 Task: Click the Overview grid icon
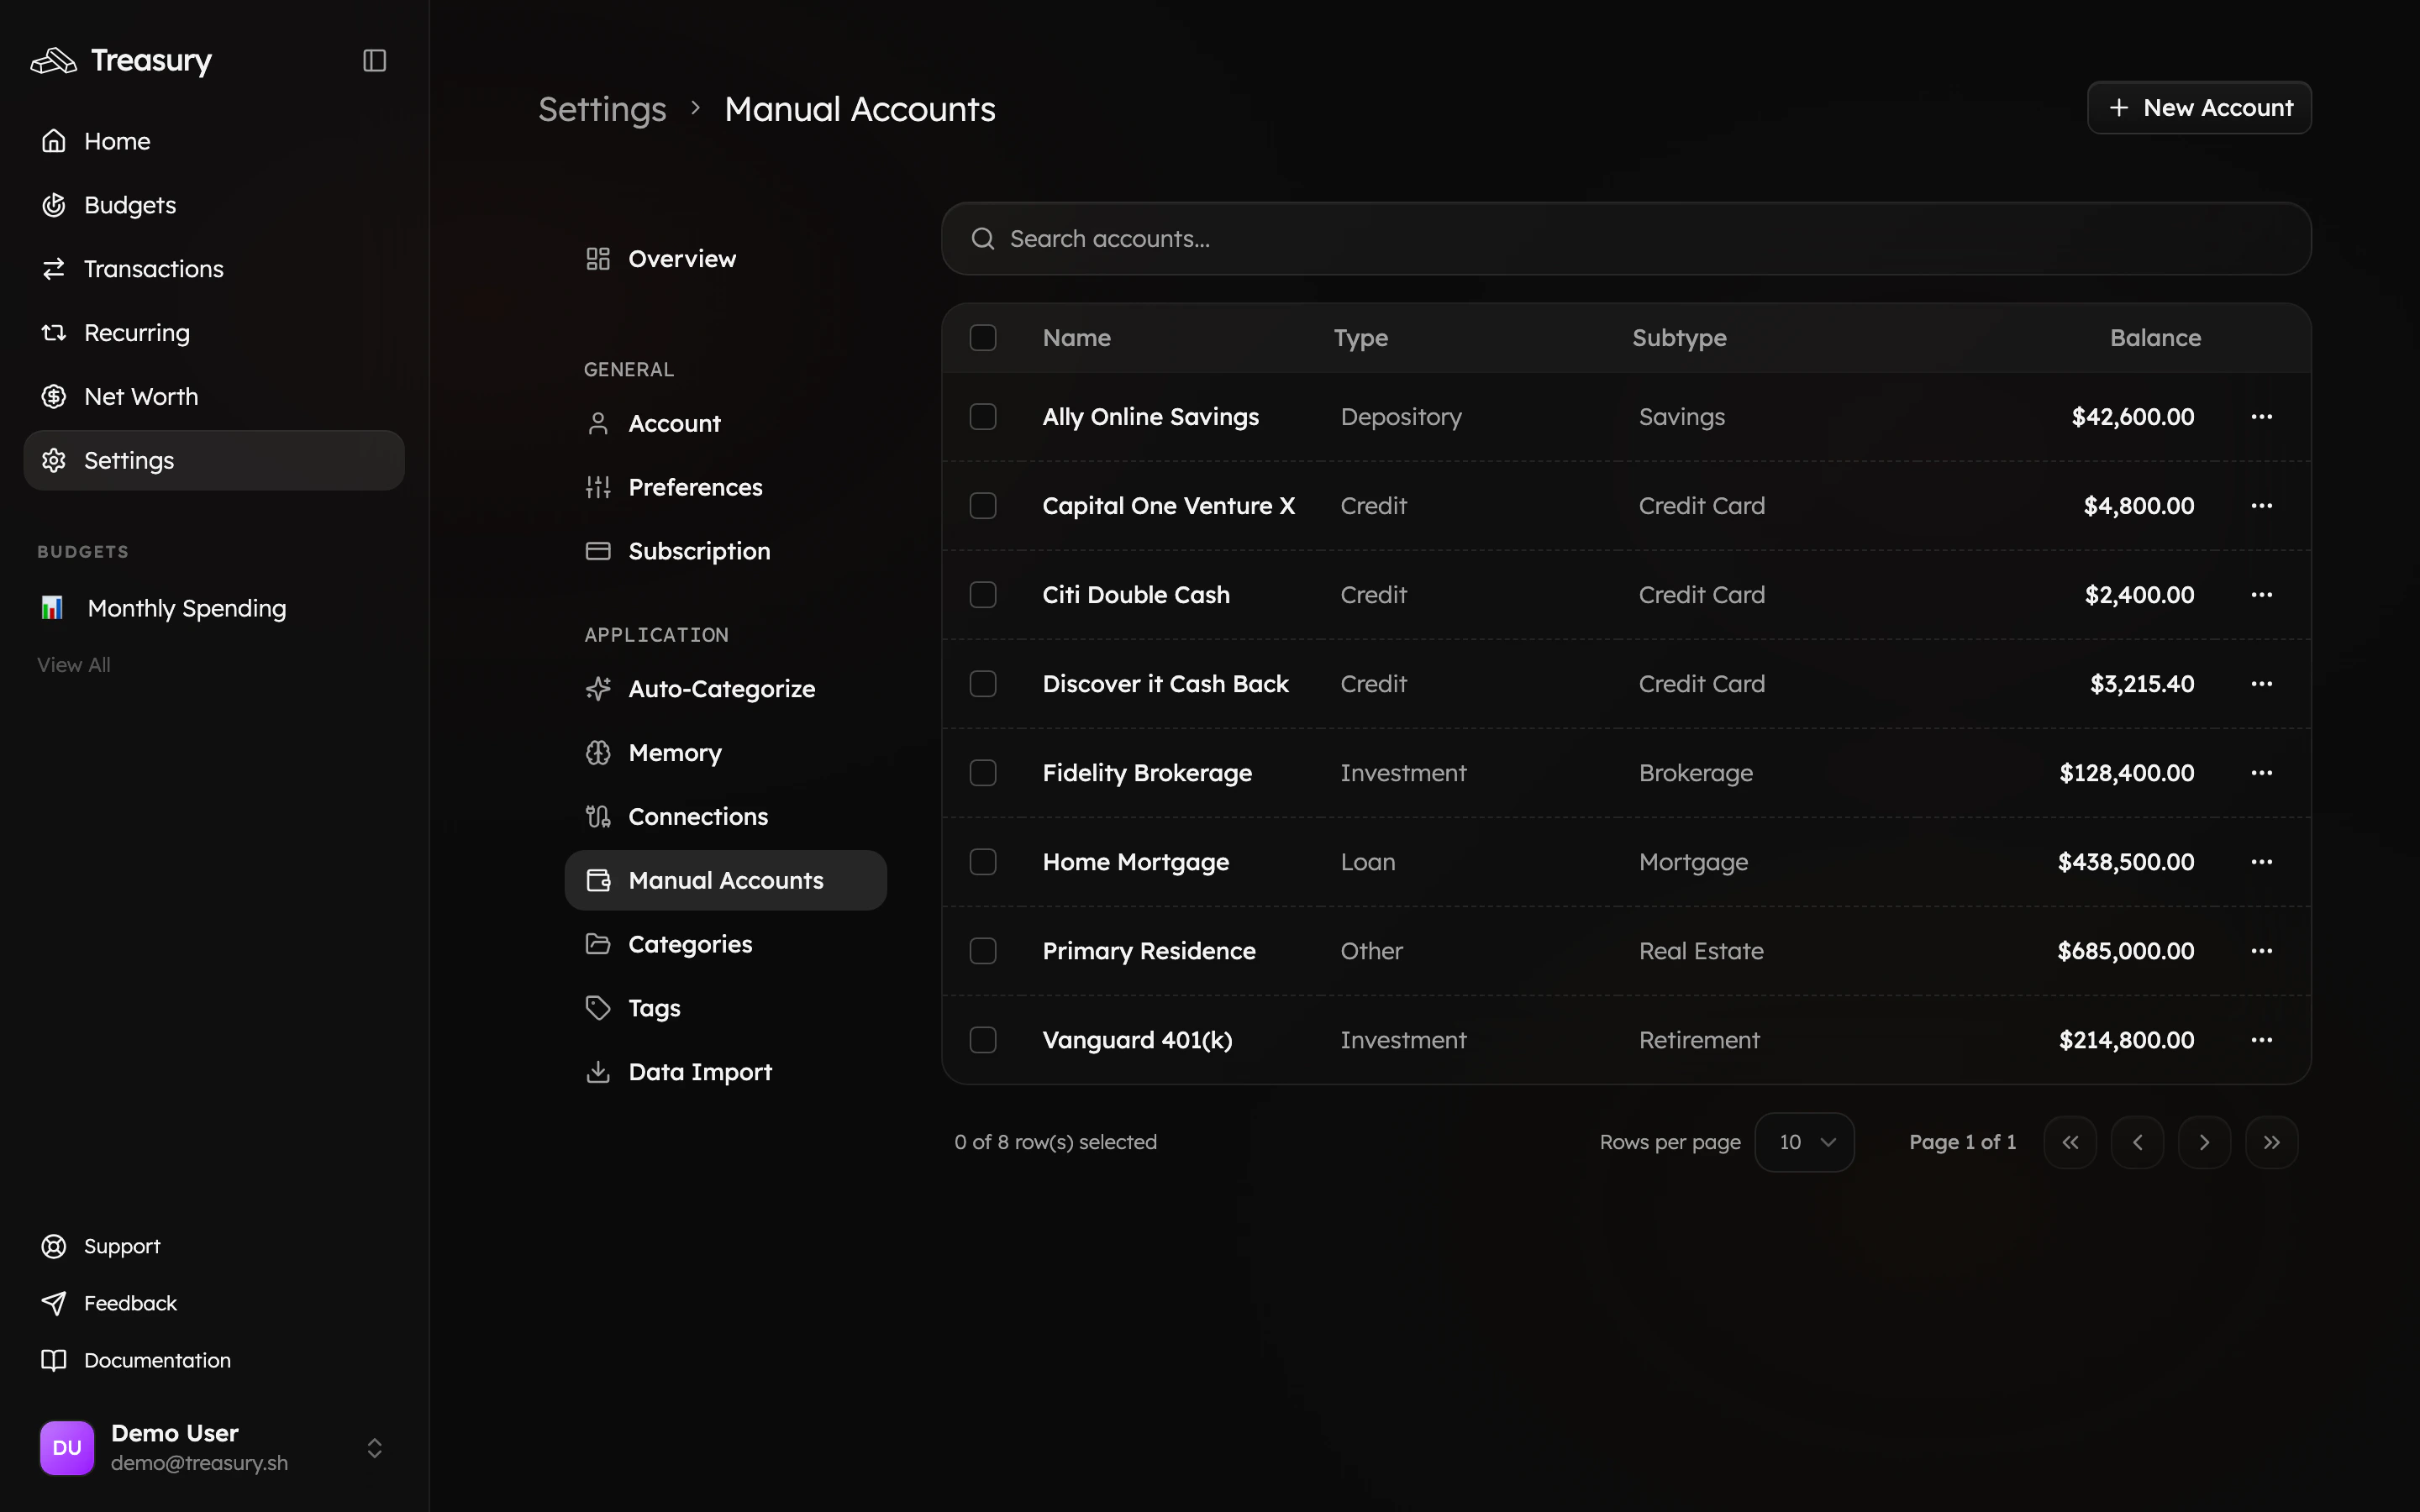tap(598, 259)
